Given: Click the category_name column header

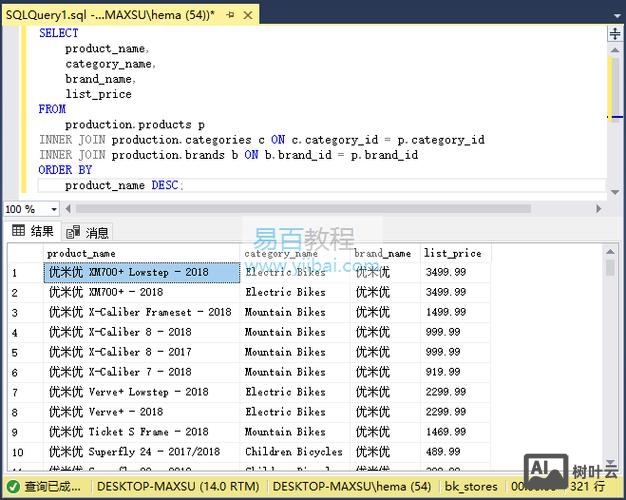Looking at the screenshot, I should coord(295,253).
